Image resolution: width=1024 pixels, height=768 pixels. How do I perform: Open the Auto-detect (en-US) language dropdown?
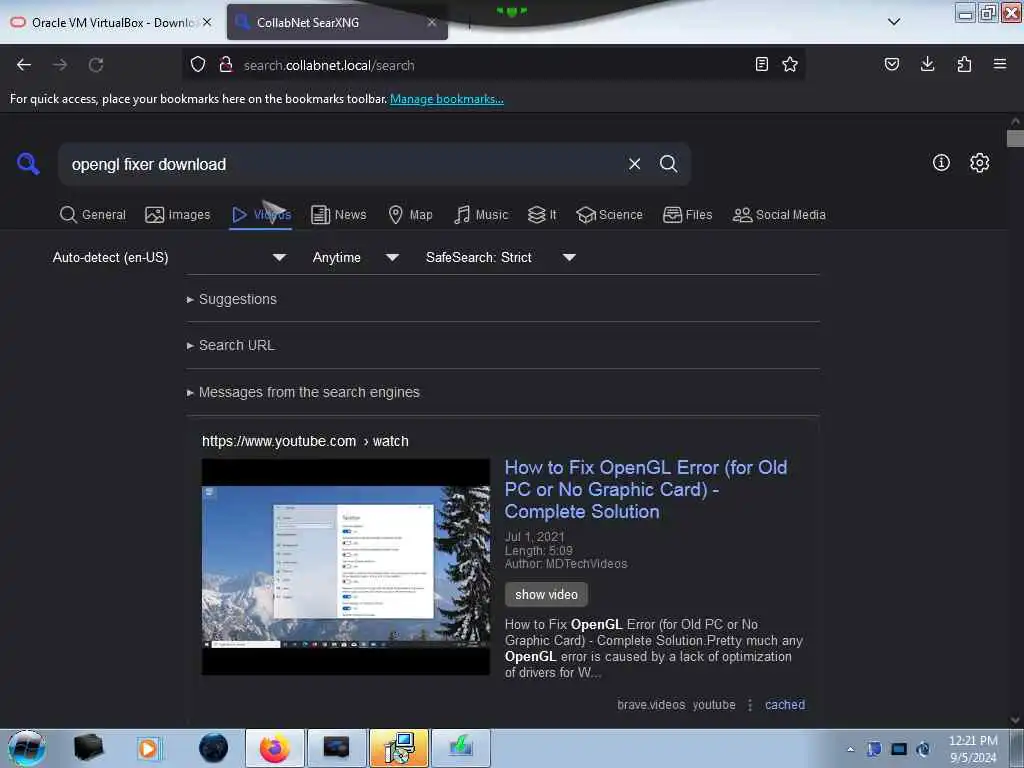click(168, 257)
